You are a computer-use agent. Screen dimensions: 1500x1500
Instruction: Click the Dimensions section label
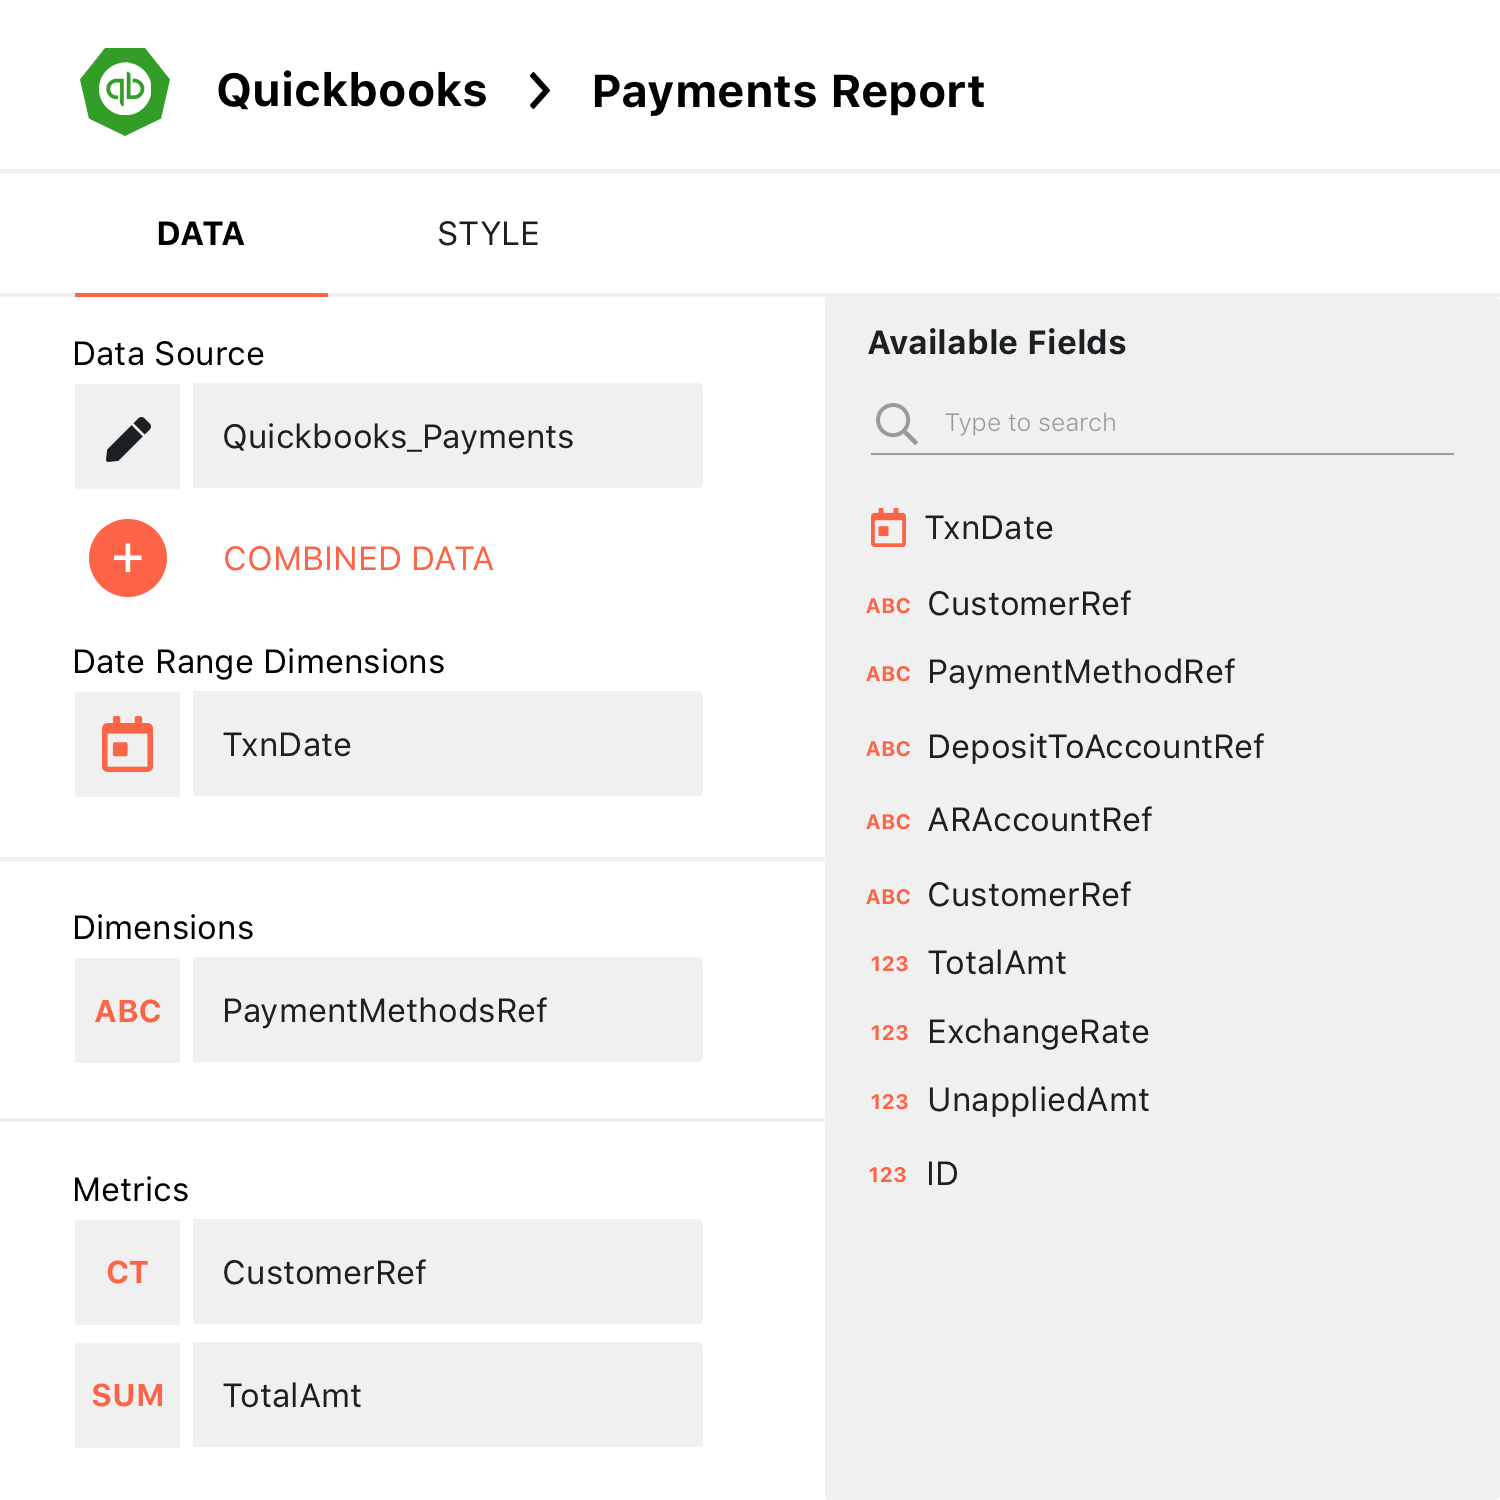pos(163,928)
